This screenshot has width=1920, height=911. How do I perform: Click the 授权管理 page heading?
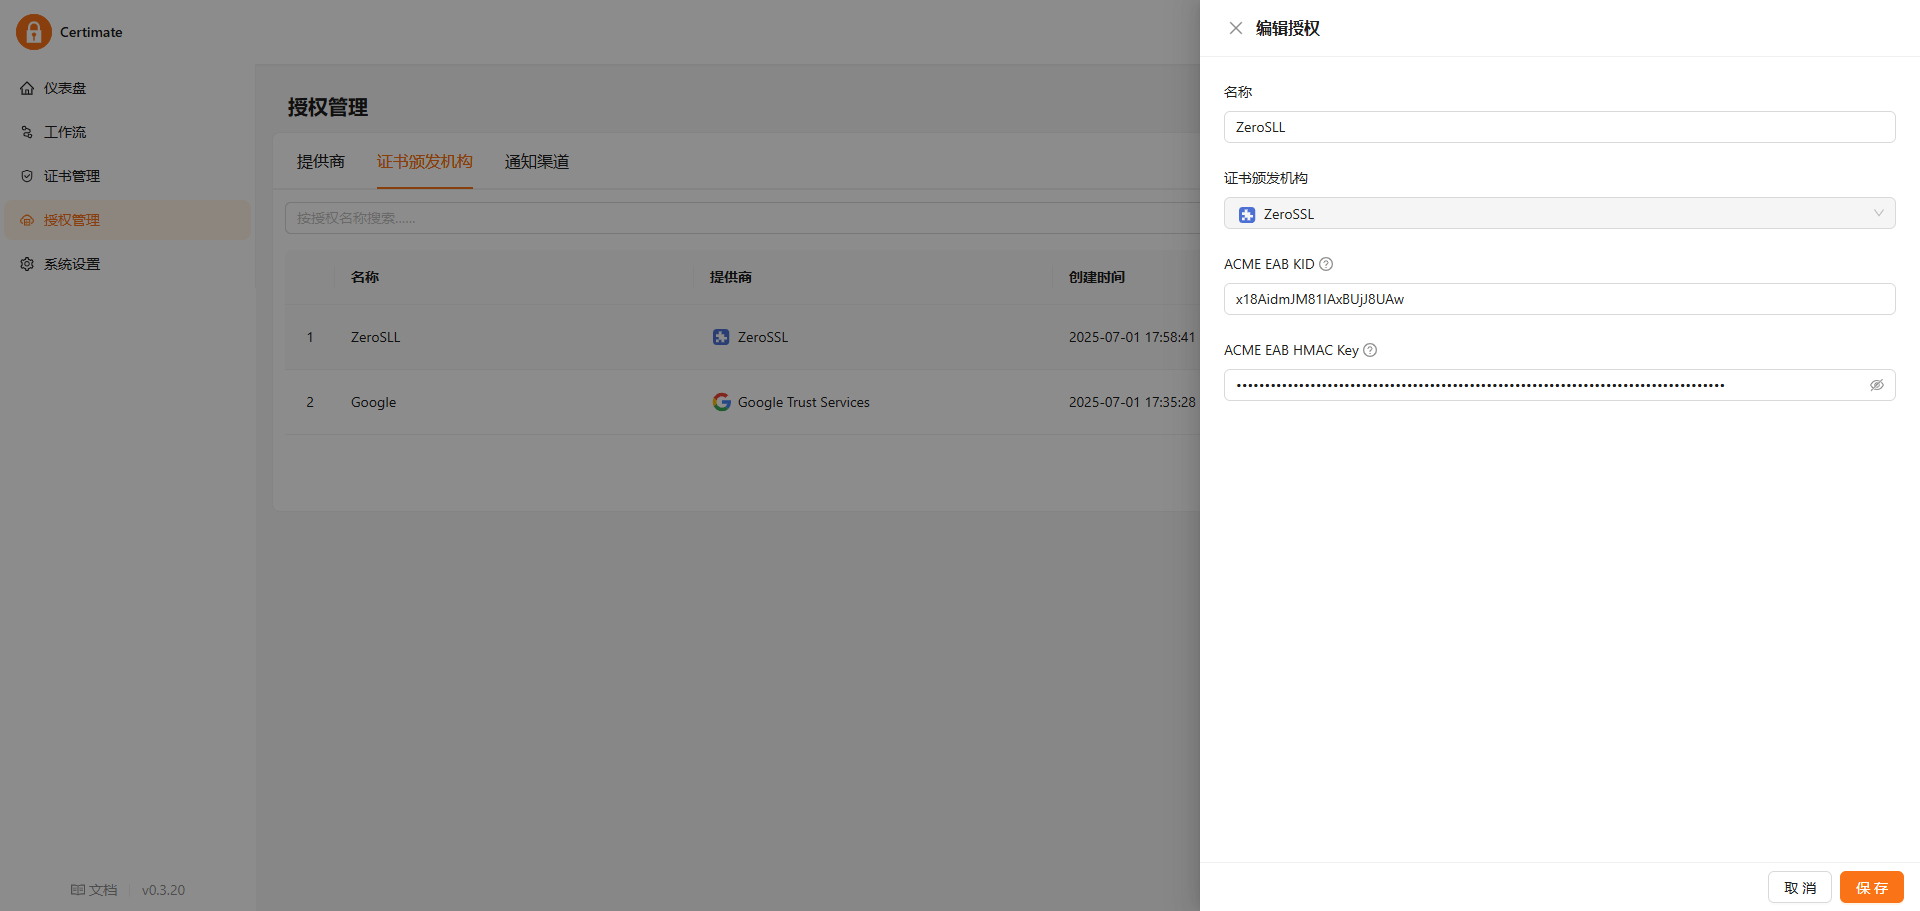pos(328,107)
